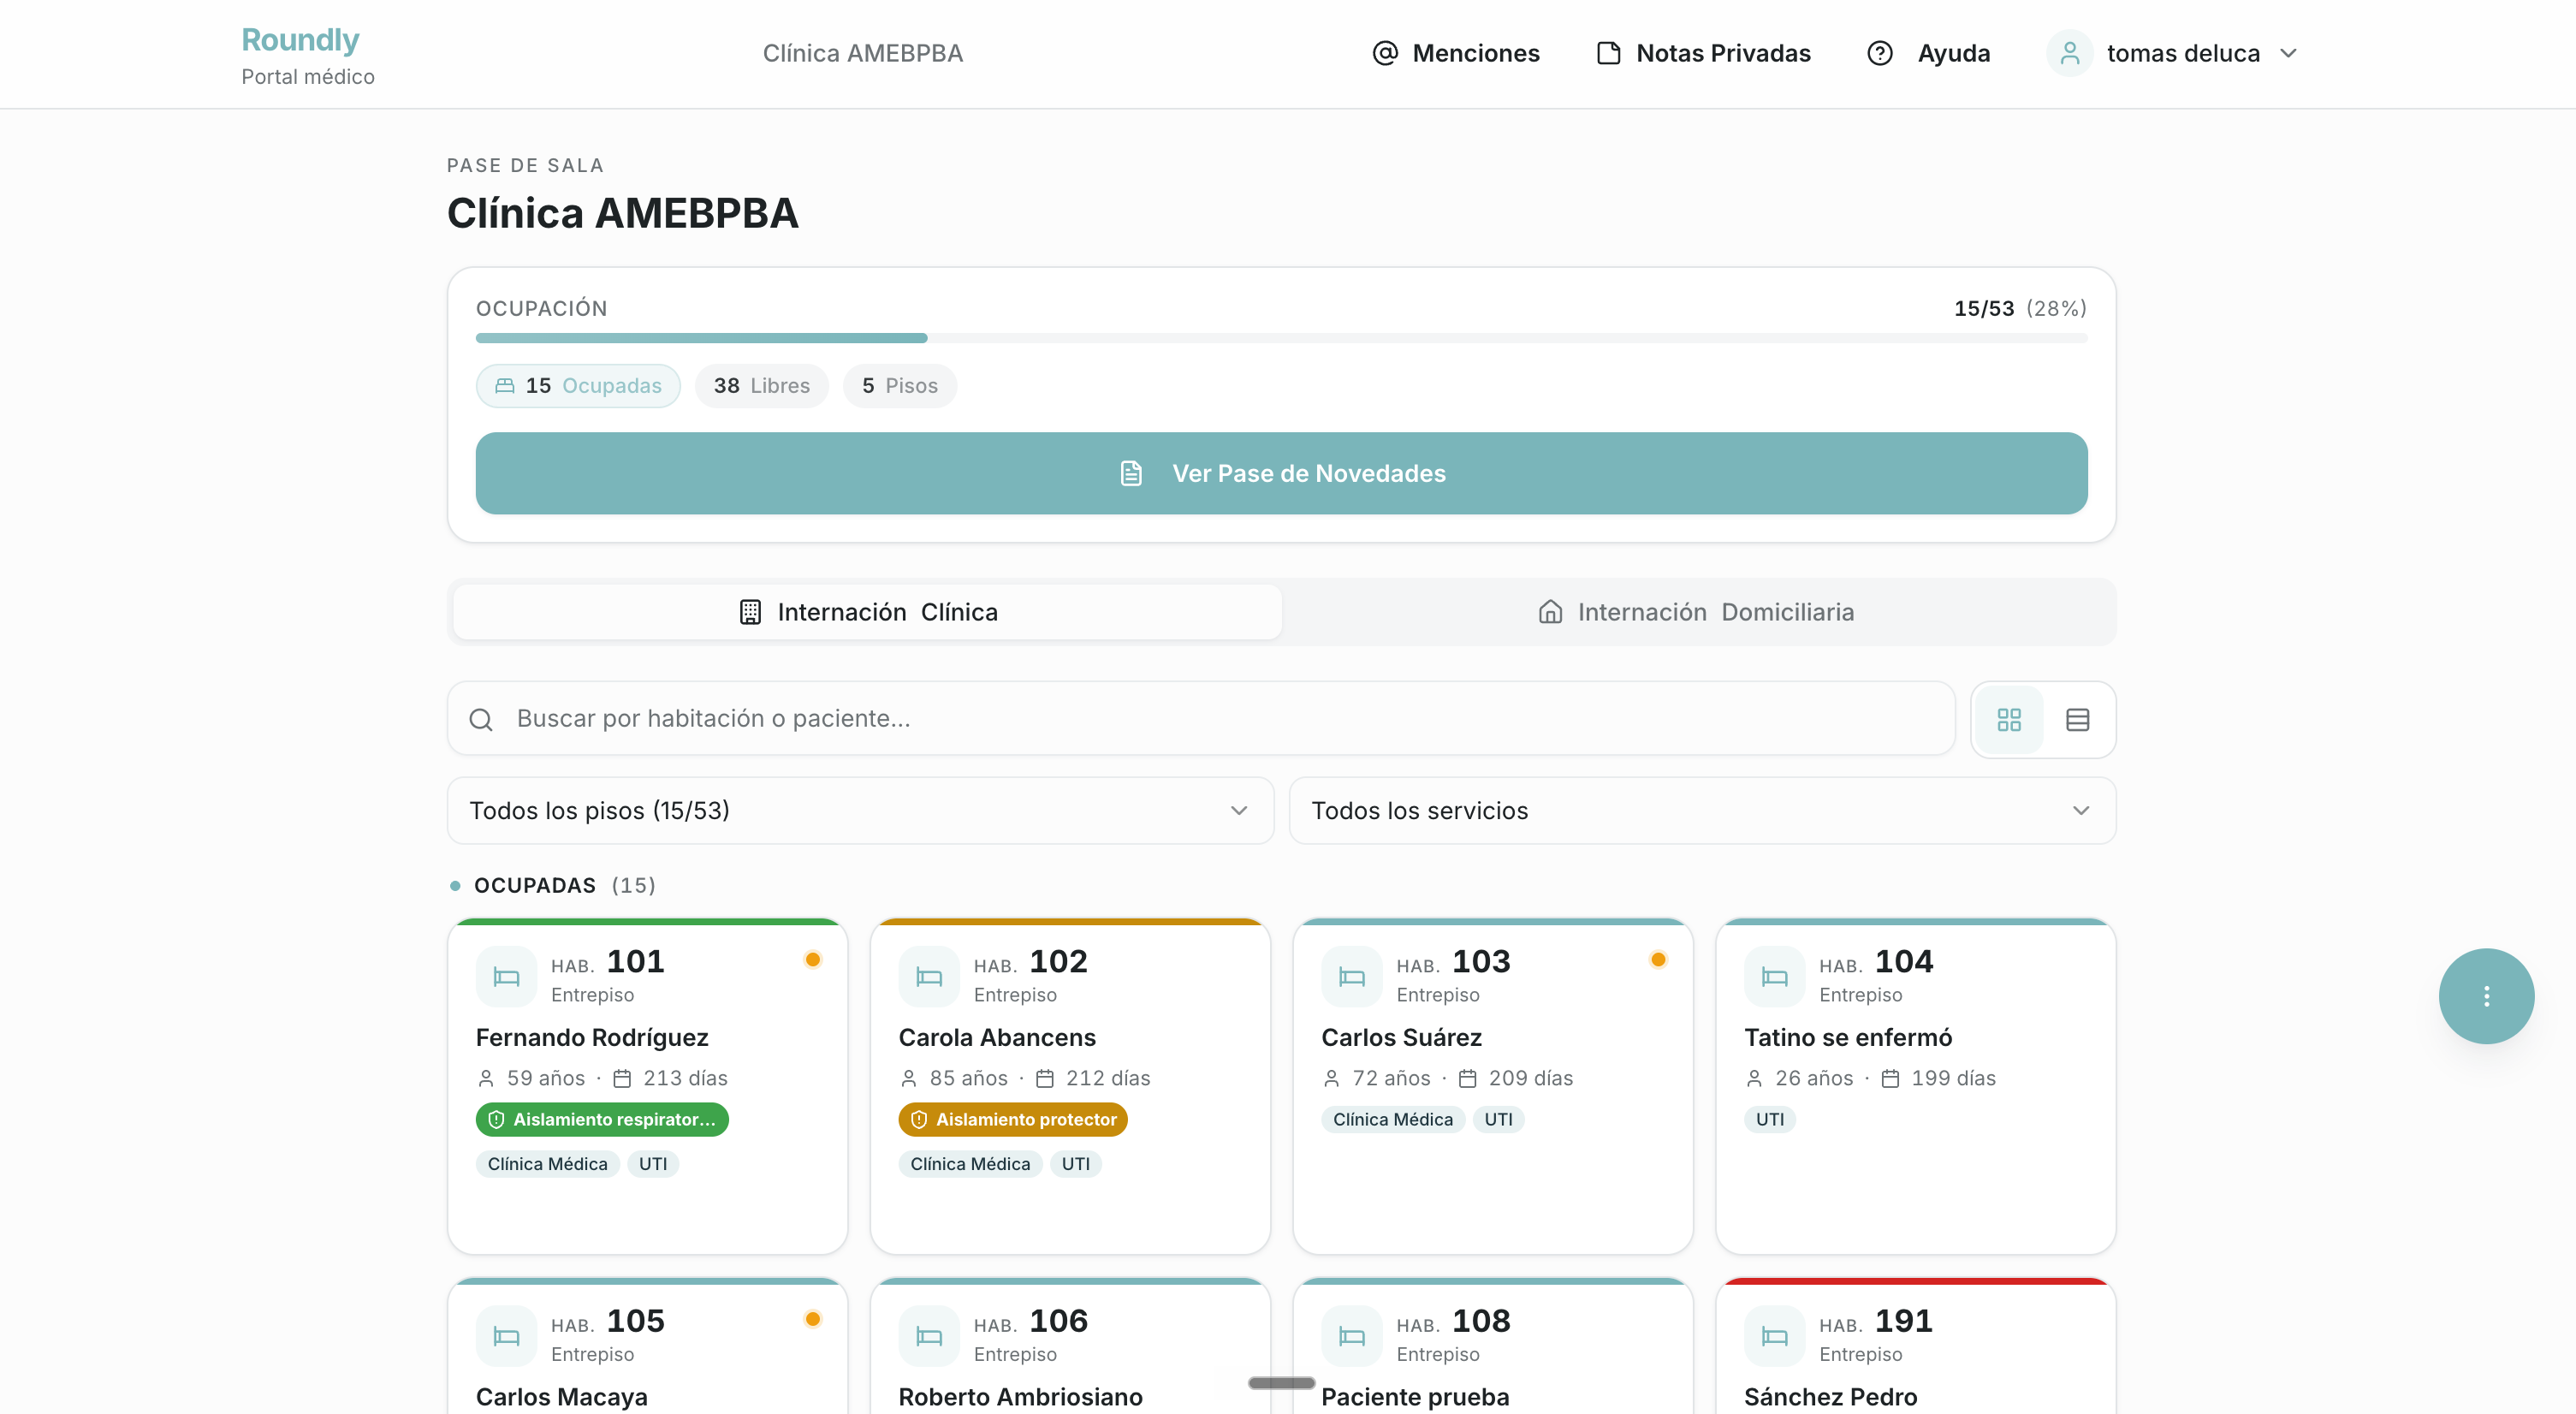Screen dimensions: 2576x1414
Task: Click orange status dot on room 103
Action: point(1658,960)
